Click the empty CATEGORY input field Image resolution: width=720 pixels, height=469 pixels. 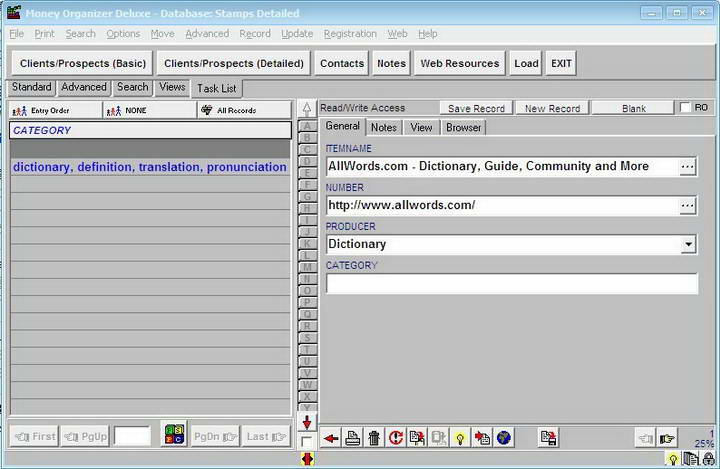coord(512,283)
